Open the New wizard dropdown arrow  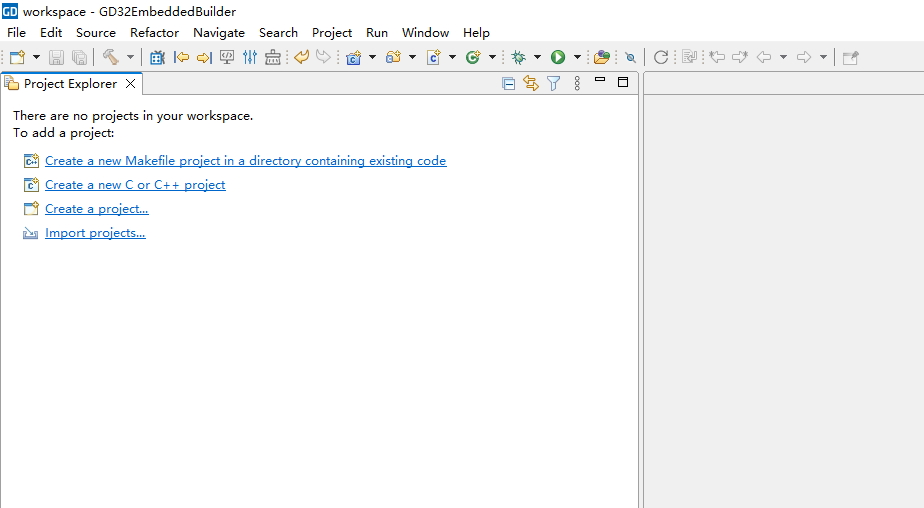36,57
